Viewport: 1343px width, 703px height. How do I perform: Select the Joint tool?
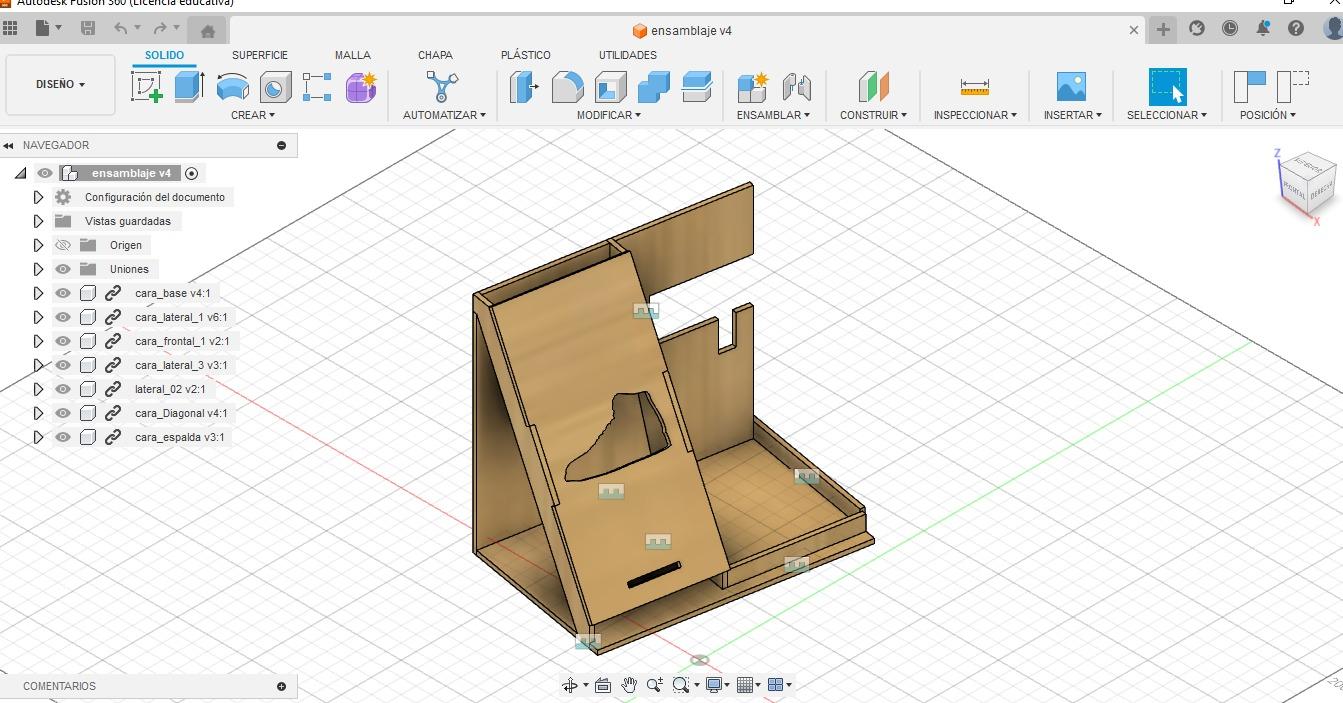tap(796, 87)
